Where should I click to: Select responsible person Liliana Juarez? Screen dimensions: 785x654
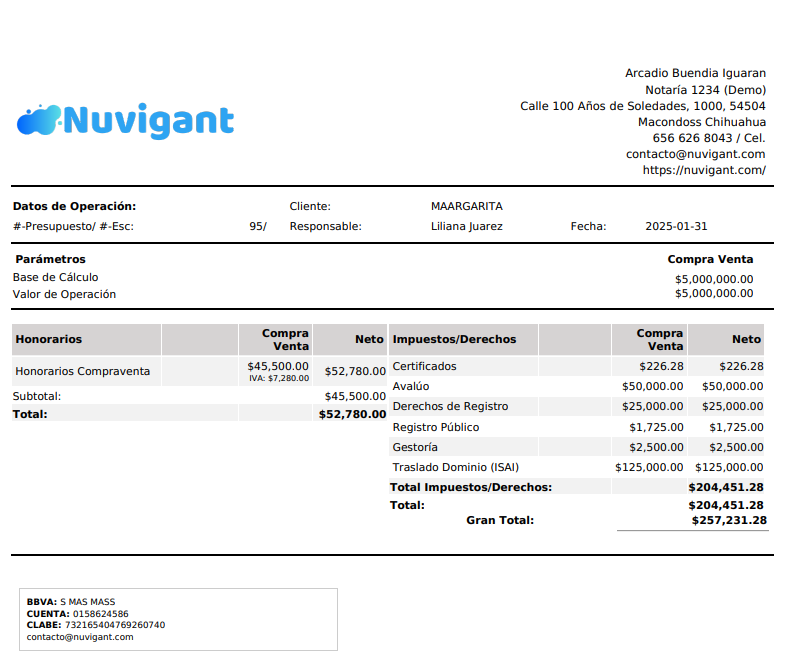point(467,226)
